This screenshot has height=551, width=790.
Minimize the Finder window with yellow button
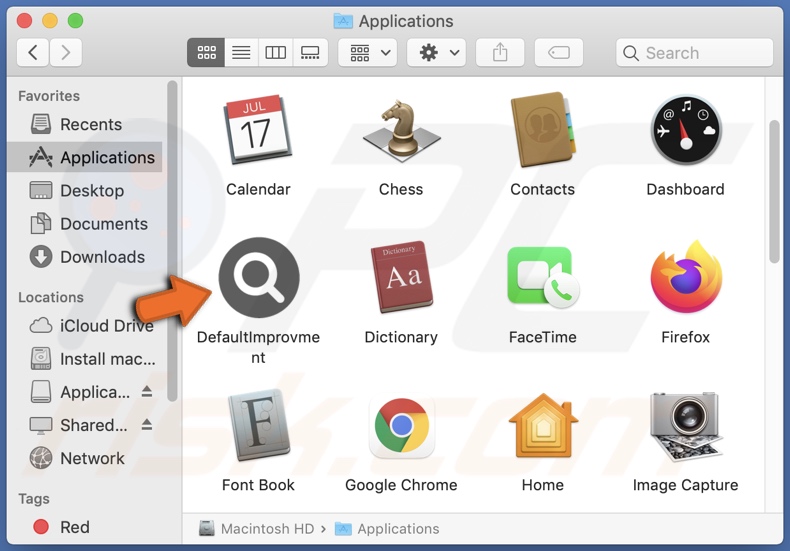[x=50, y=21]
